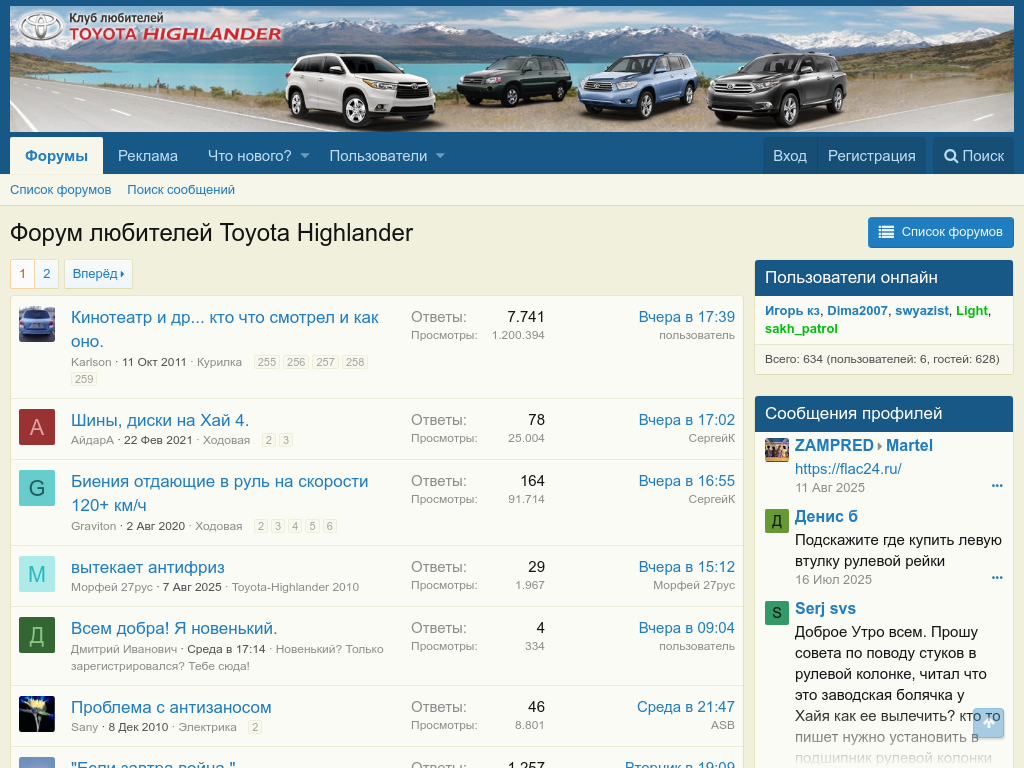Click the 'Вперёд' next page button
Image resolution: width=1024 pixels, height=768 pixels.
point(99,274)
